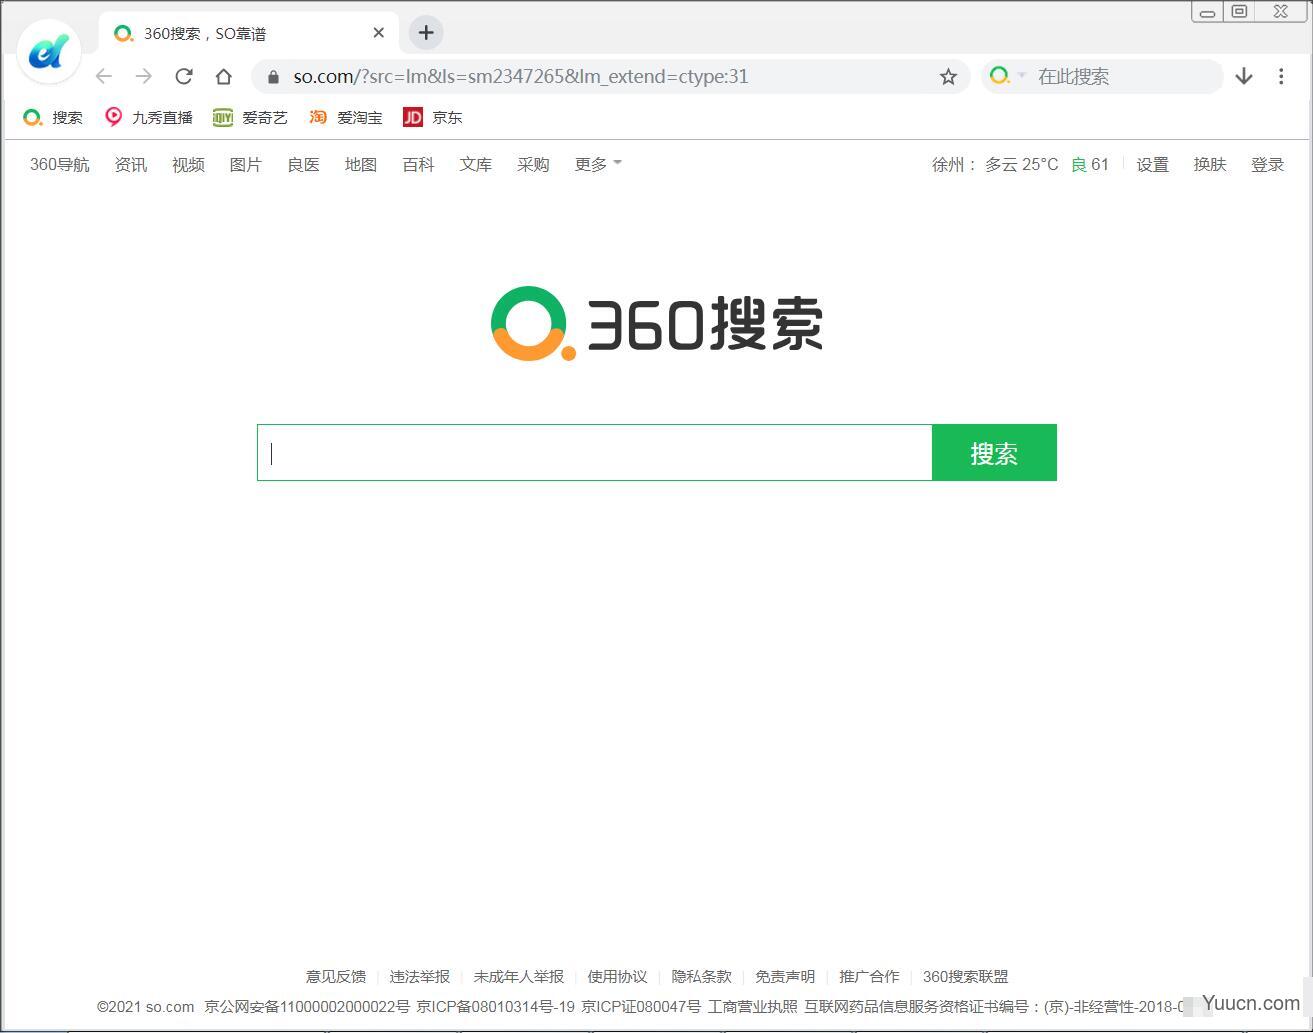View site security lock info
This screenshot has height=1033, width=1313.
[273, 77]
